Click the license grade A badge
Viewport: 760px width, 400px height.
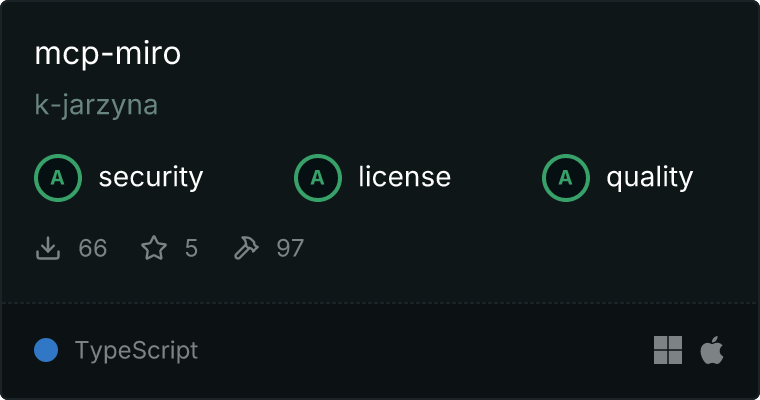coord(317,178)
